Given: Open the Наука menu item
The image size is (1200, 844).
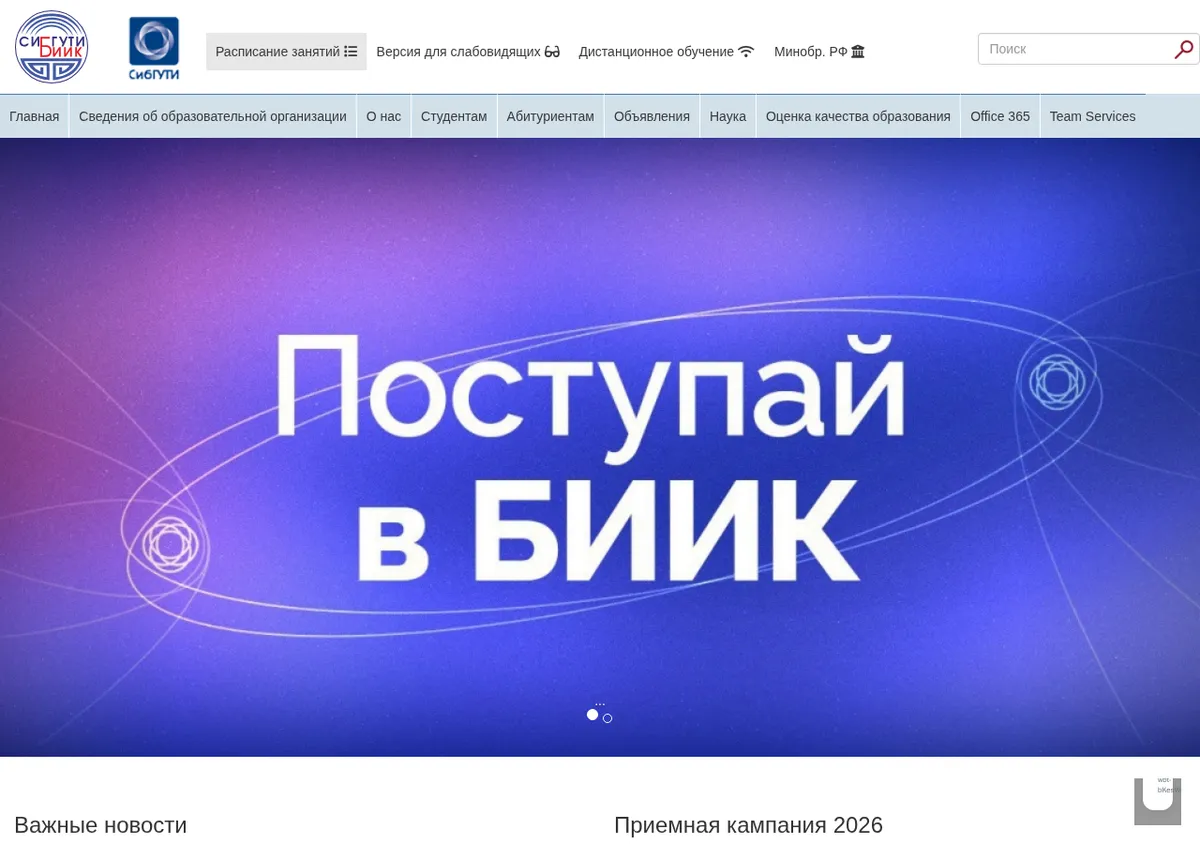Looking at the screenshot, I should coord(728,116).
